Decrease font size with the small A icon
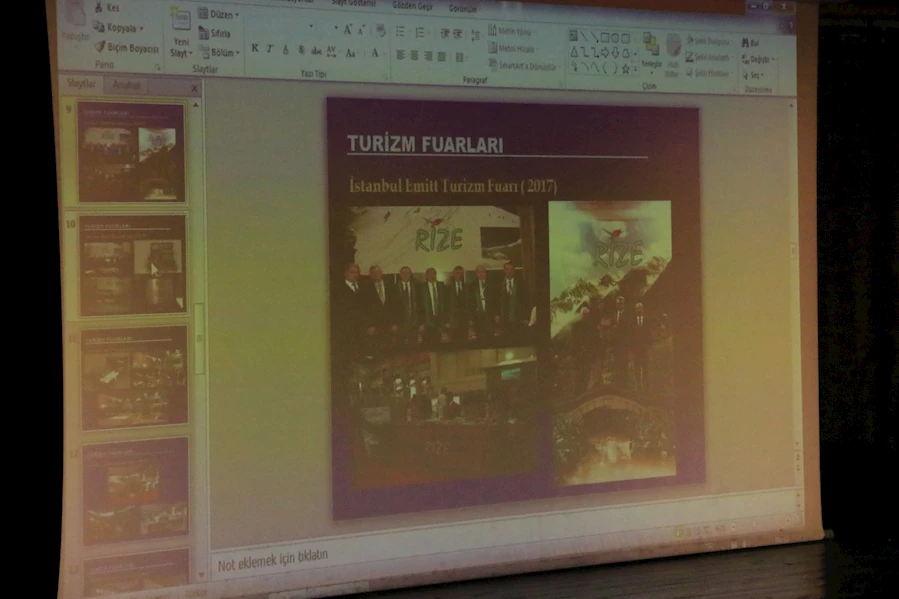This screenshot has width=899, height=599. (361, 30)
